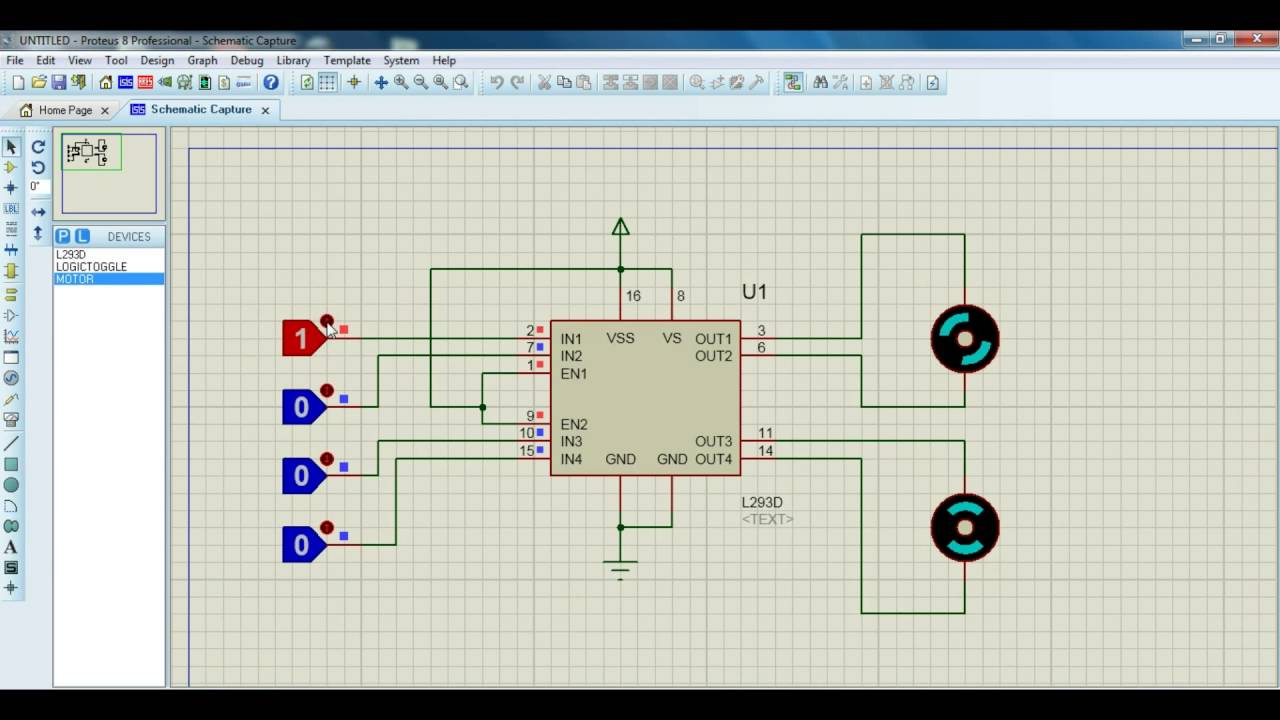Select LOGICTOGGLE in the devices list
Screen dimensions: 1280x720
coord(109,267)
